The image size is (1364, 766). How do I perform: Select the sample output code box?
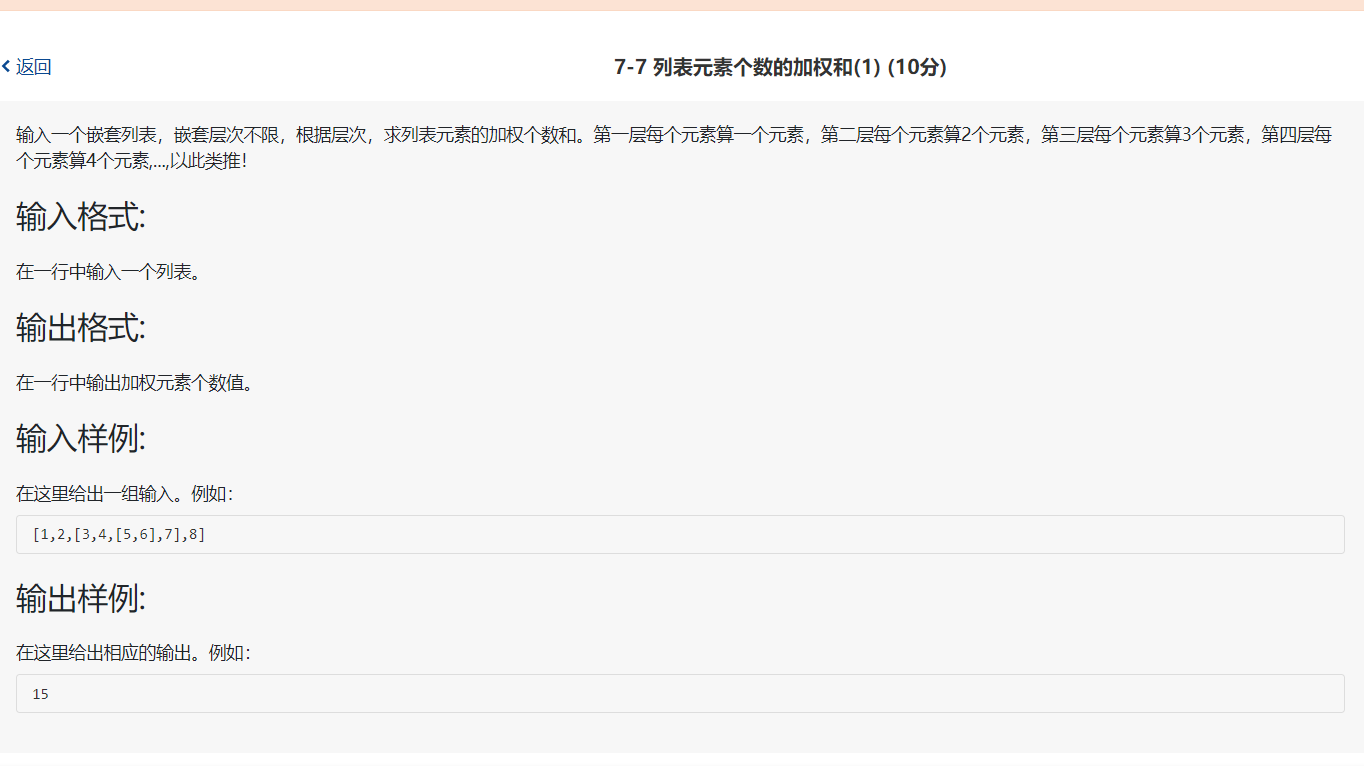[x=680, y=693]
